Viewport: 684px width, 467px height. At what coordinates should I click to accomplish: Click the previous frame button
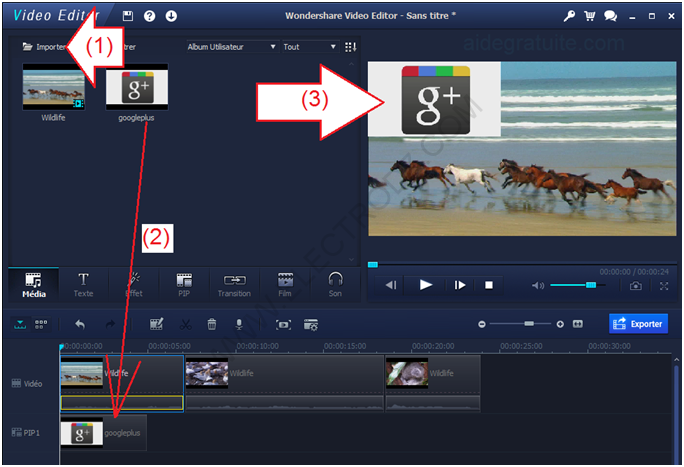(x=391, y=285)
